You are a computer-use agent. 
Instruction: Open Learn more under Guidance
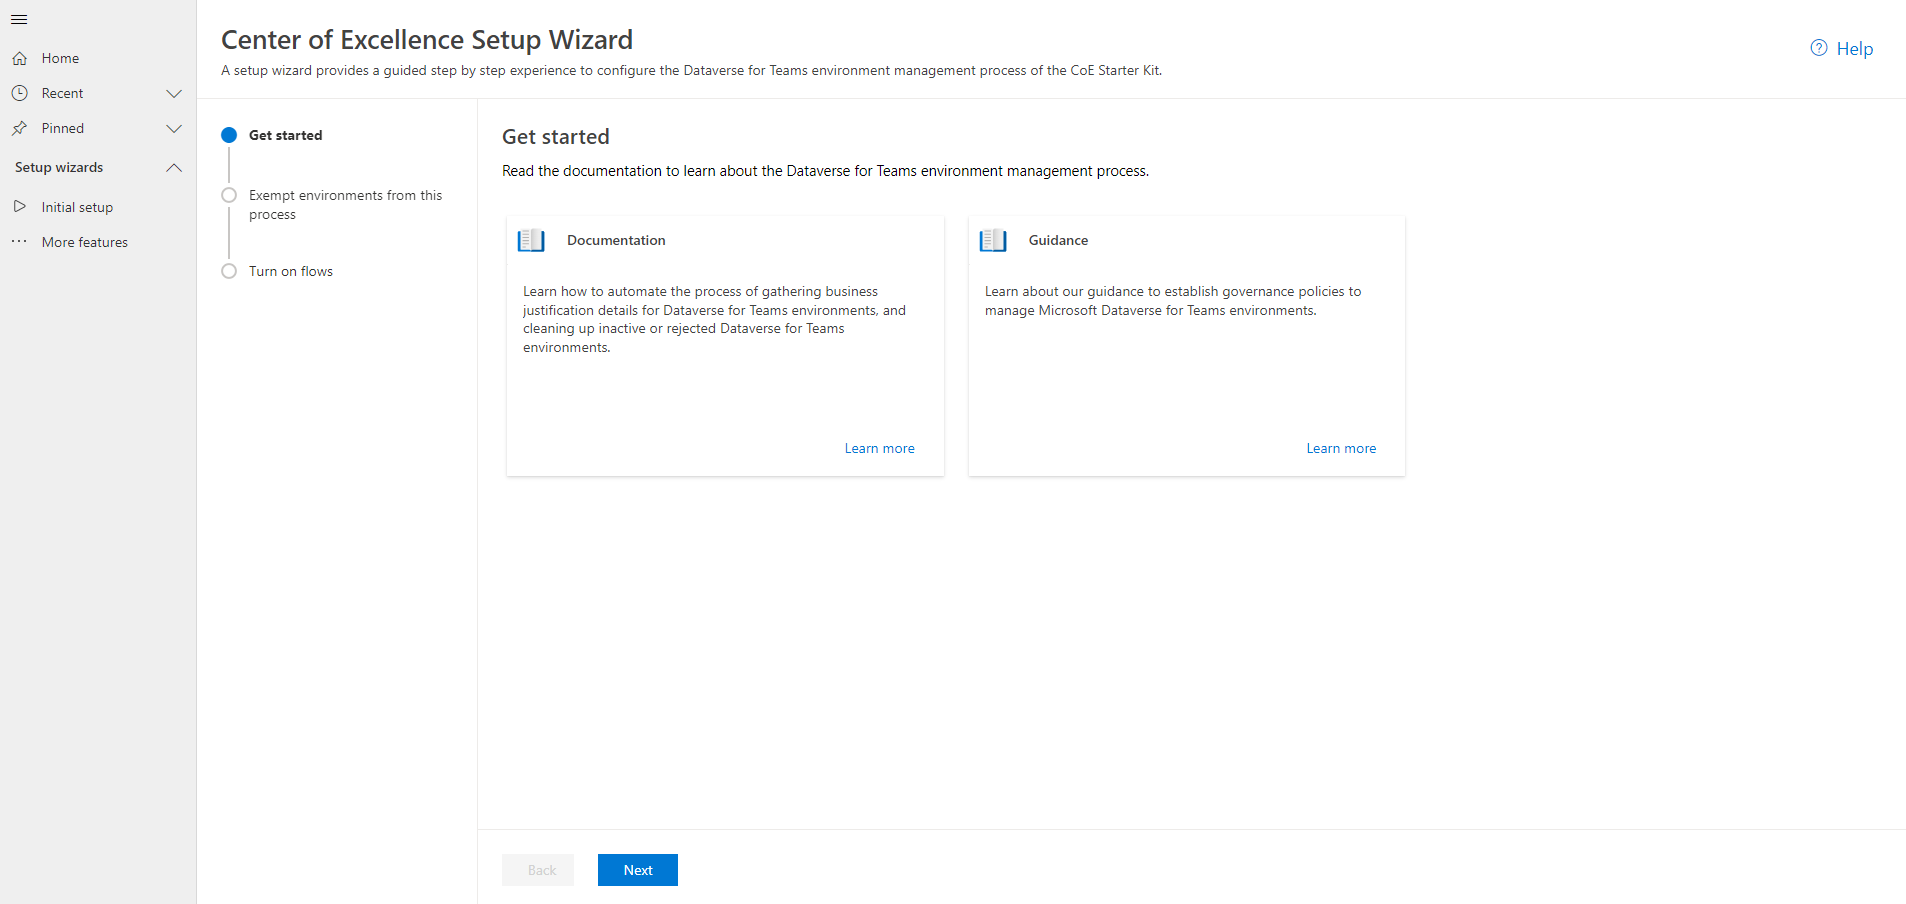(x=1341, y=448)
